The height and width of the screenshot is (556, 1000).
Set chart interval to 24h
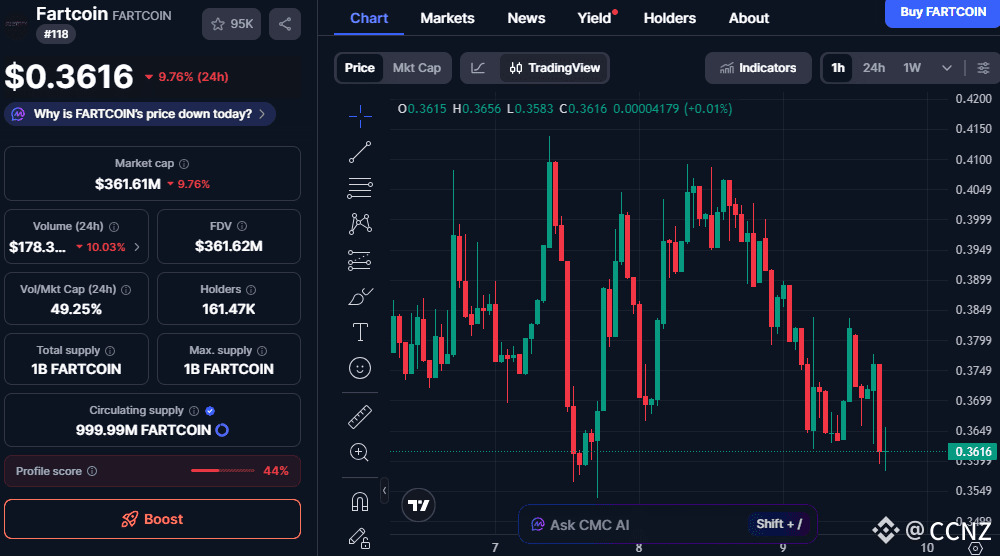[874, 68]
